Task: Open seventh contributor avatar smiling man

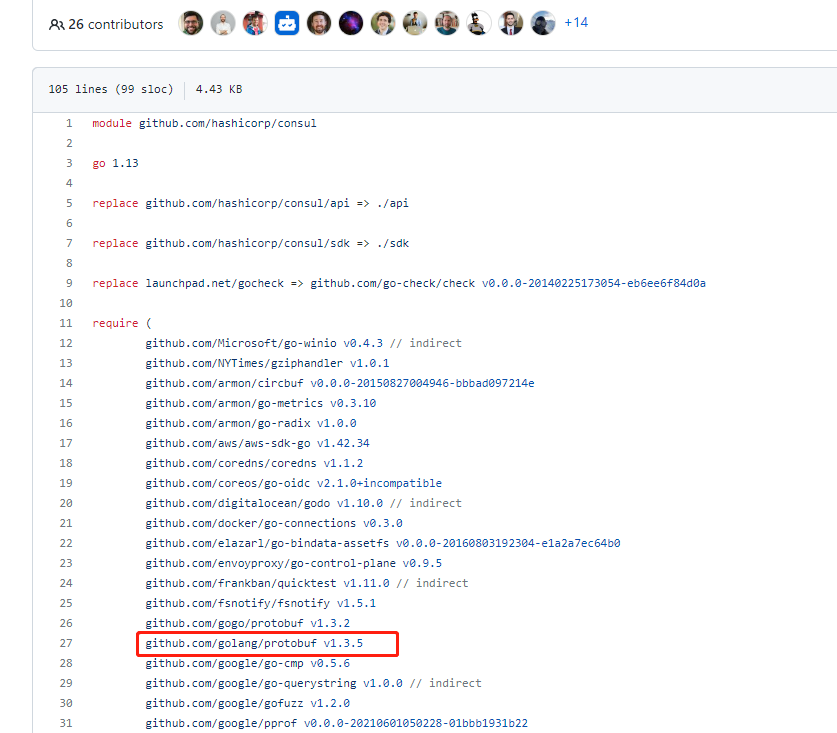Action: coord(383,23)
